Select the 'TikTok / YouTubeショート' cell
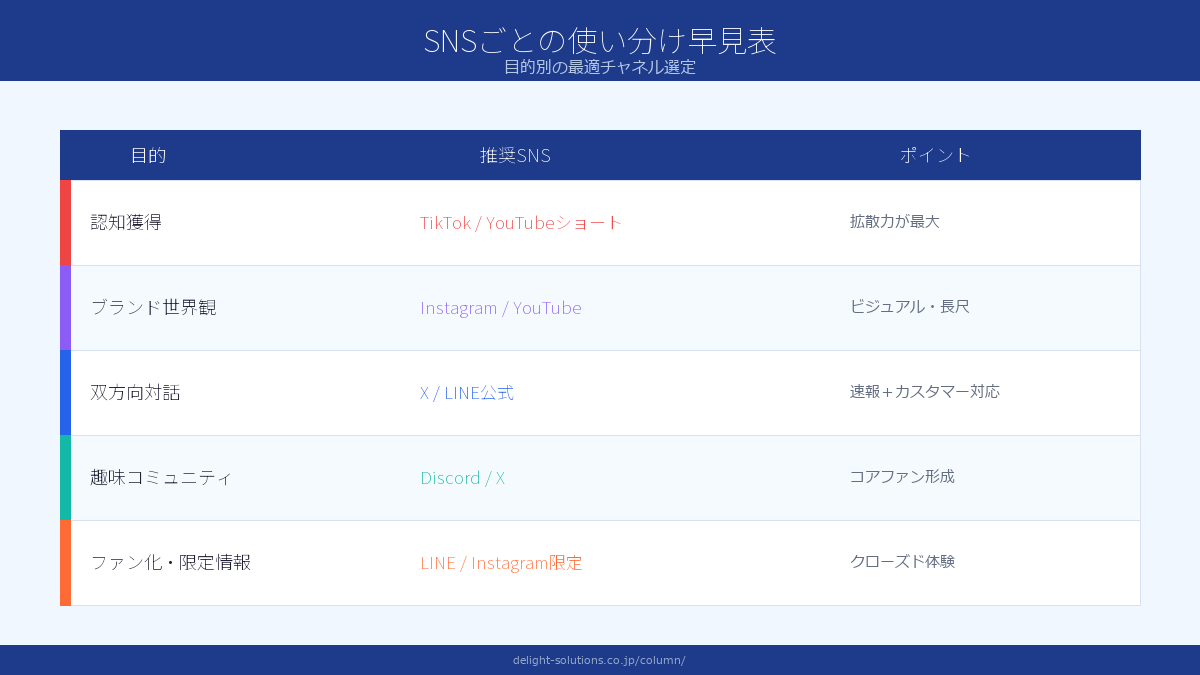 pyautogui.click(x=521, y=222)
